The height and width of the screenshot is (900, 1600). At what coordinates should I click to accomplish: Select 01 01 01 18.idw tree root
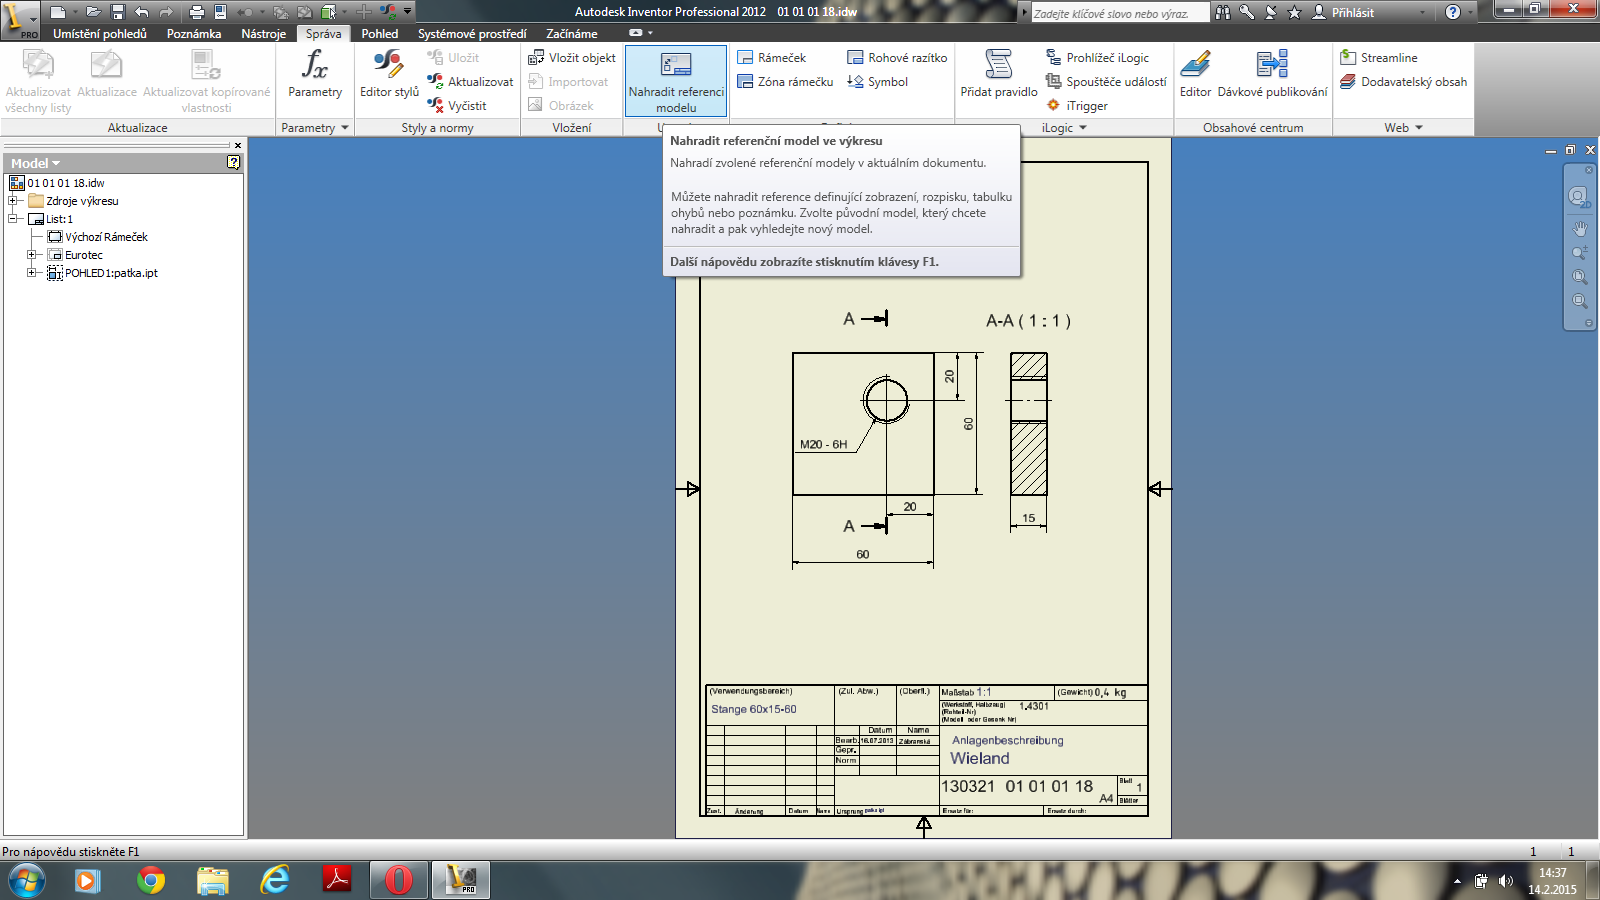[57, 183]
